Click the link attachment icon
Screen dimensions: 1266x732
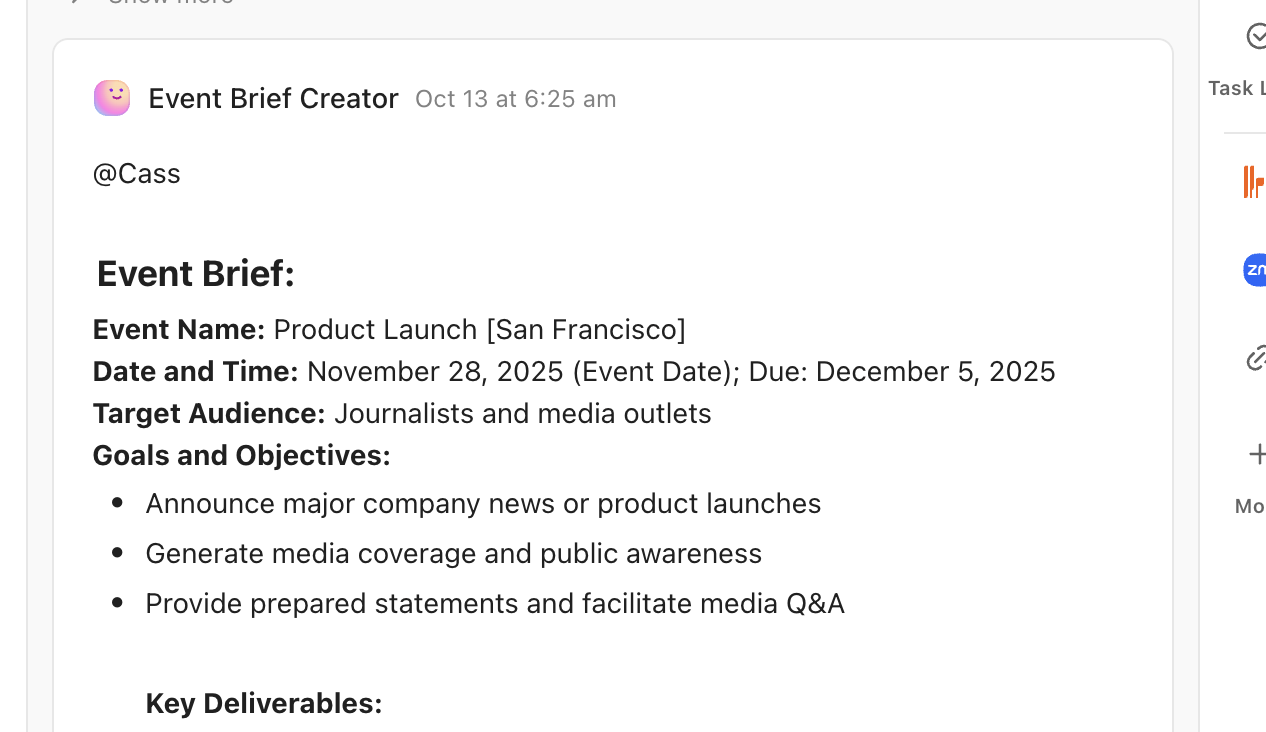(1256, 358)
